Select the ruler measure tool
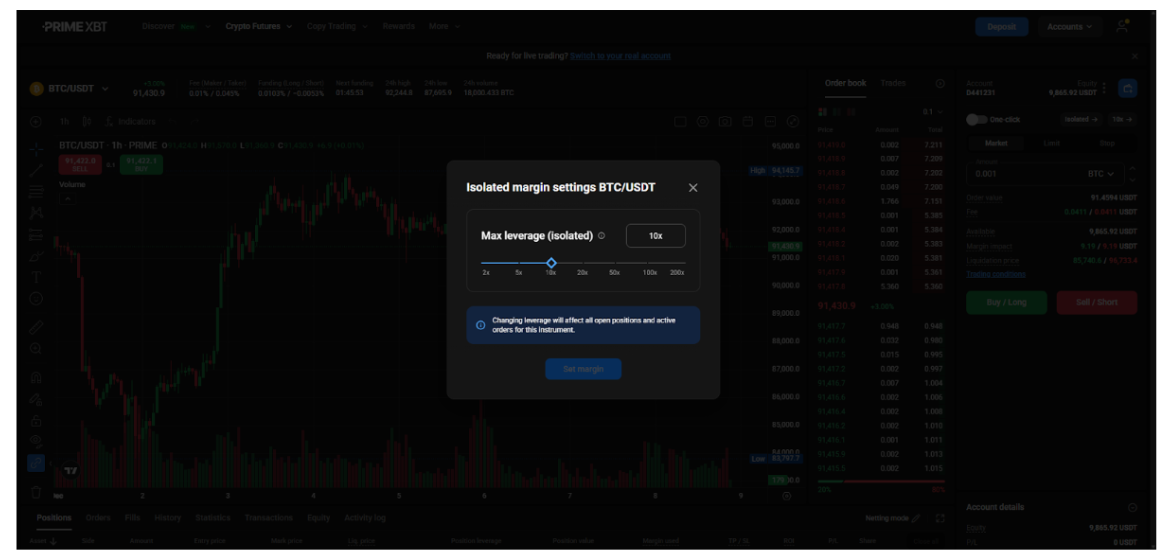 tap(36, 327)
